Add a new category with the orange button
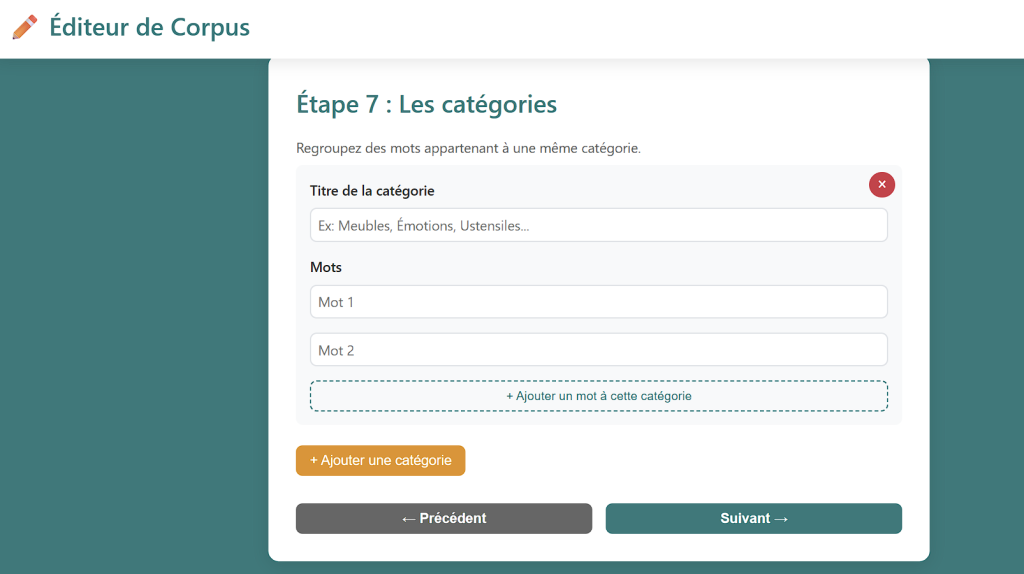The image size is (1024, 574). tap(380, 461)
